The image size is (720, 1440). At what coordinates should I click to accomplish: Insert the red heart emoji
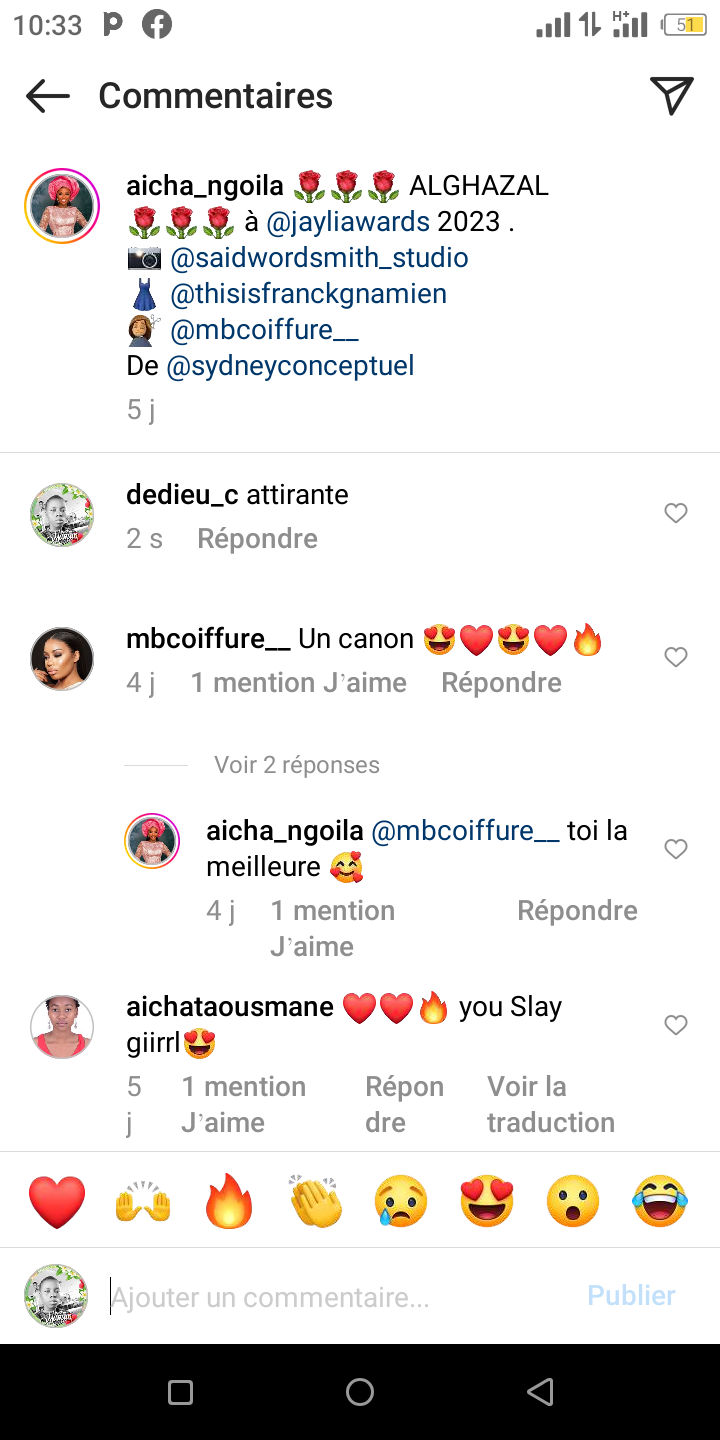tap(57, 1201)
